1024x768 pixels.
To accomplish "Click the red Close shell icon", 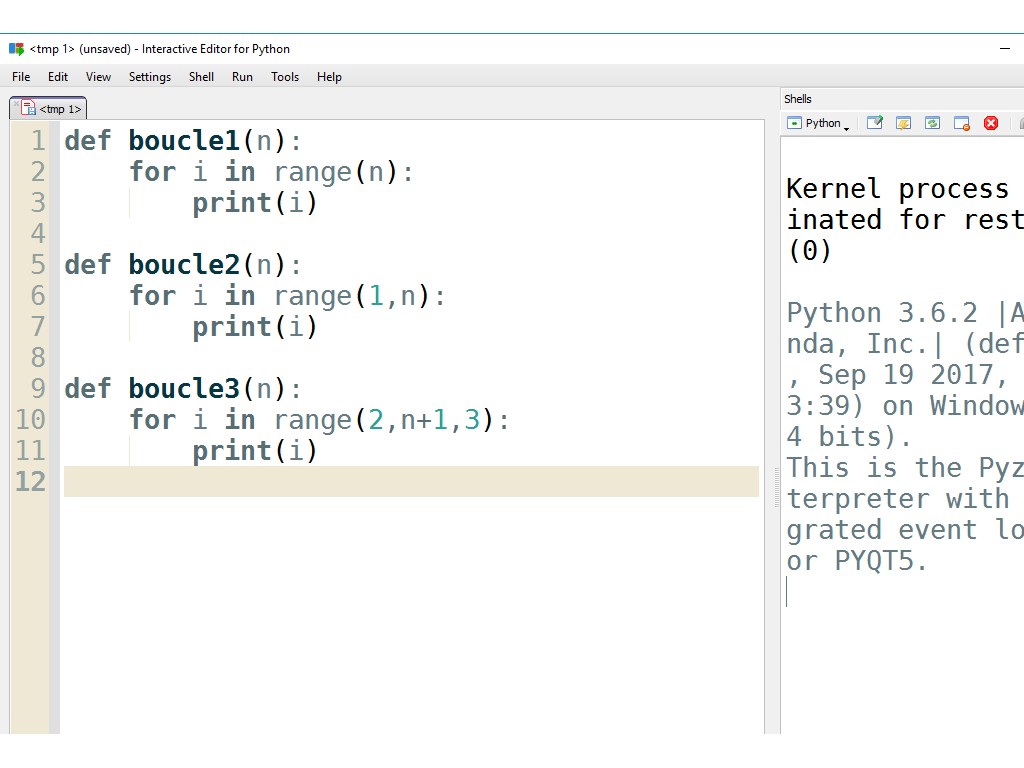I will [x=991, y=123].
